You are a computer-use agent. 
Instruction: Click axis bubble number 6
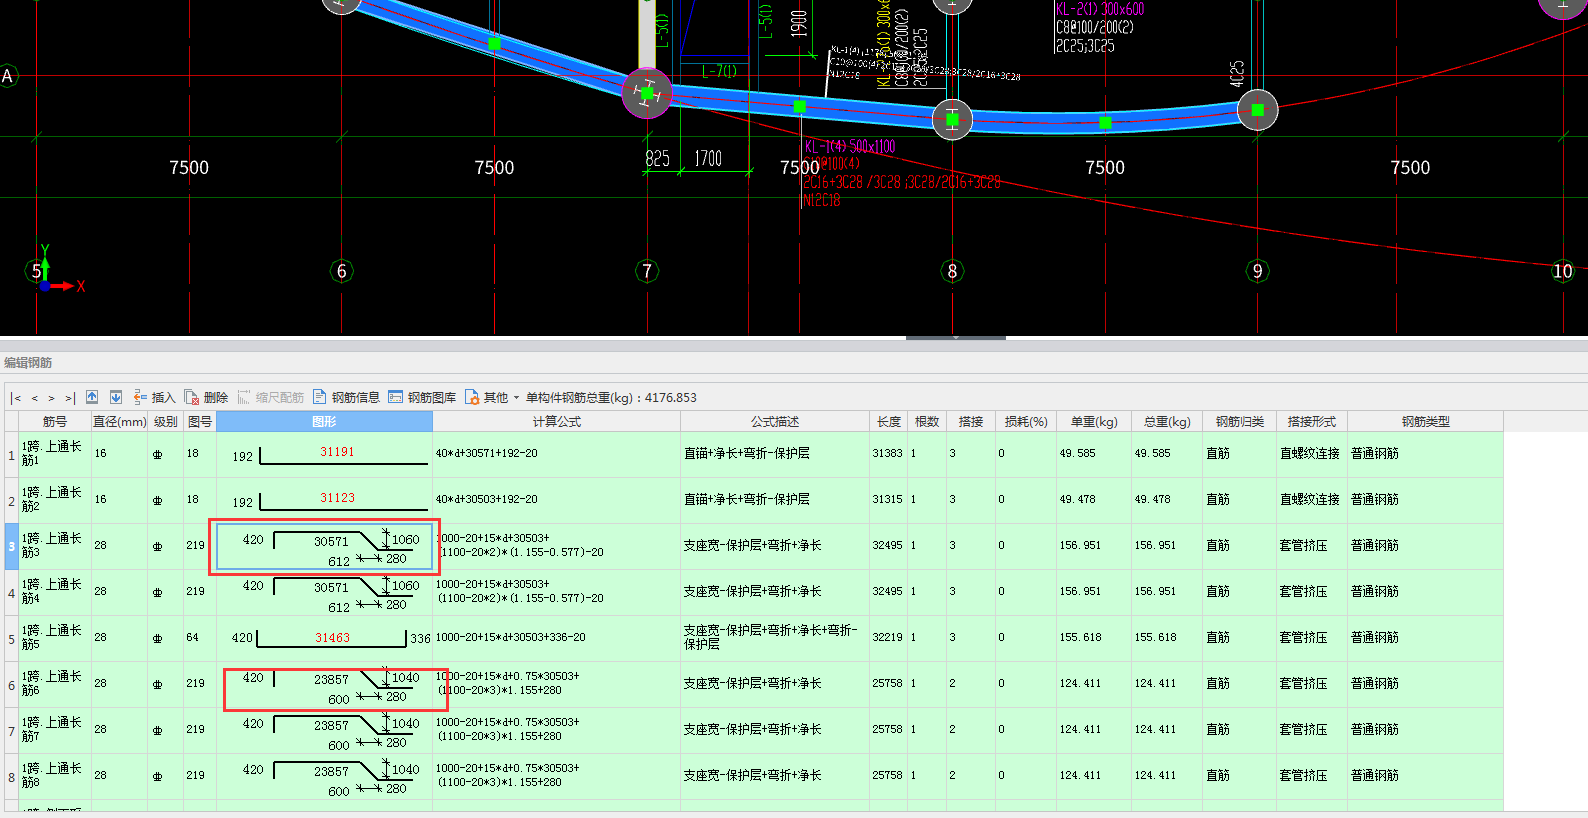point(342,271)
